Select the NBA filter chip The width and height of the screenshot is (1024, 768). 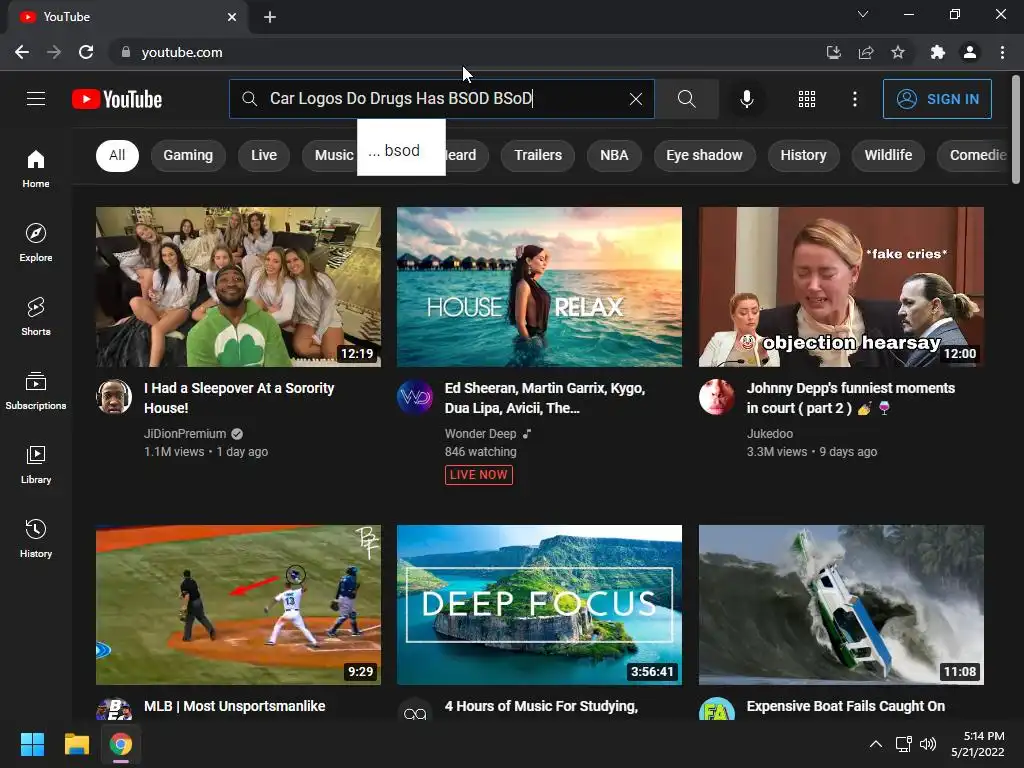point(614,155)
